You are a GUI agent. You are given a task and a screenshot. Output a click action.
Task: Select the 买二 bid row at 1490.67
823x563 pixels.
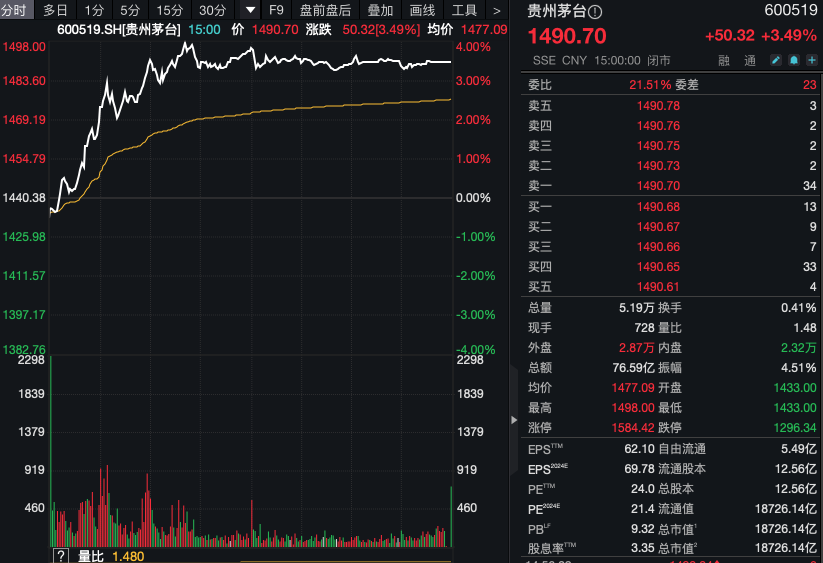[672, 227]
